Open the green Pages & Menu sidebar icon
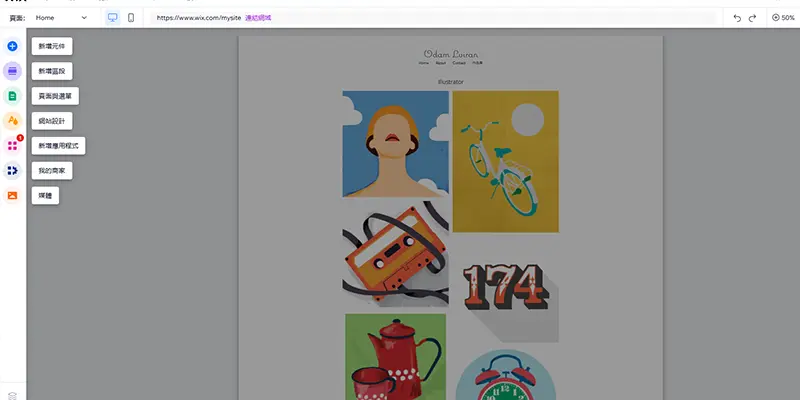Screen dimensions: 800x400 click(x=12, y=96)
